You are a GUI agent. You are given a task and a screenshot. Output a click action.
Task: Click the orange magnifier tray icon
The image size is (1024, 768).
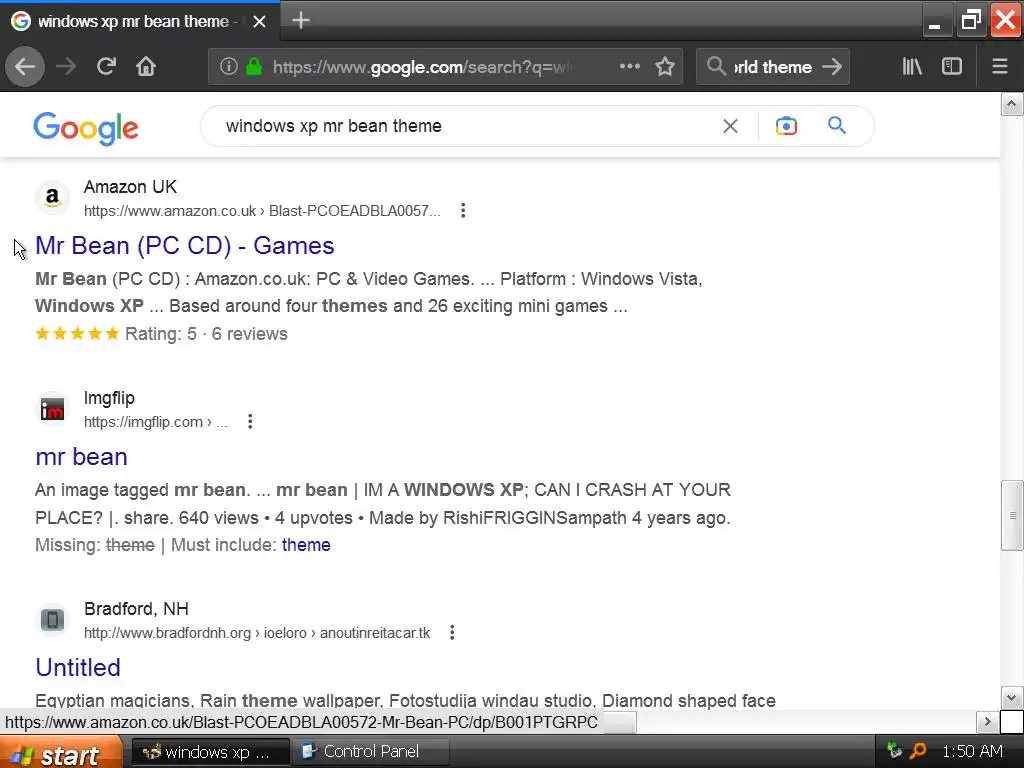[x=918, y=751]
